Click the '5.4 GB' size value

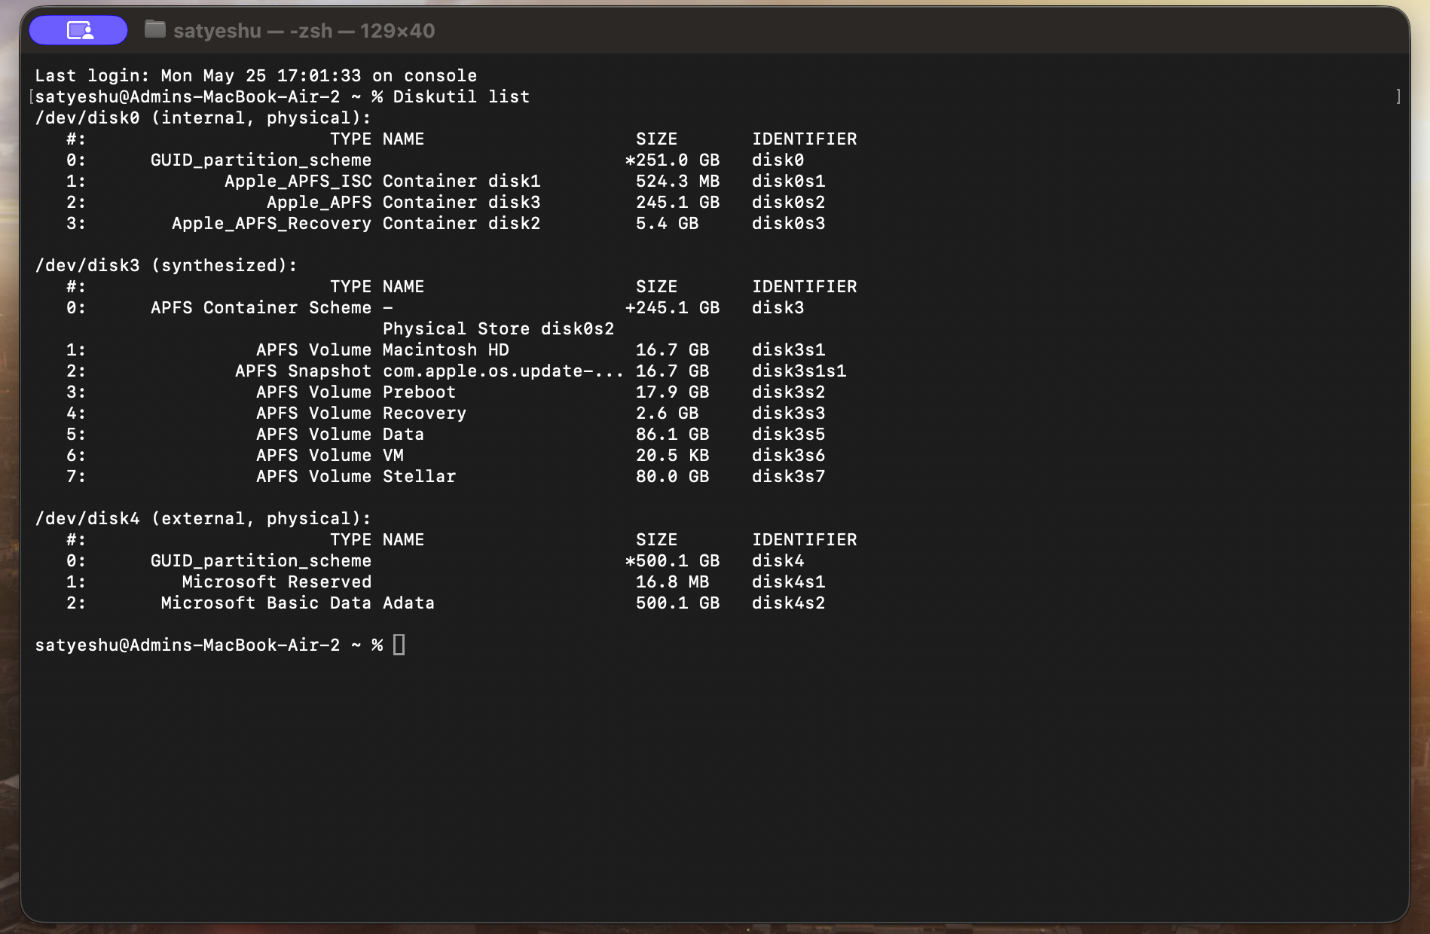(x=667, y=223)
